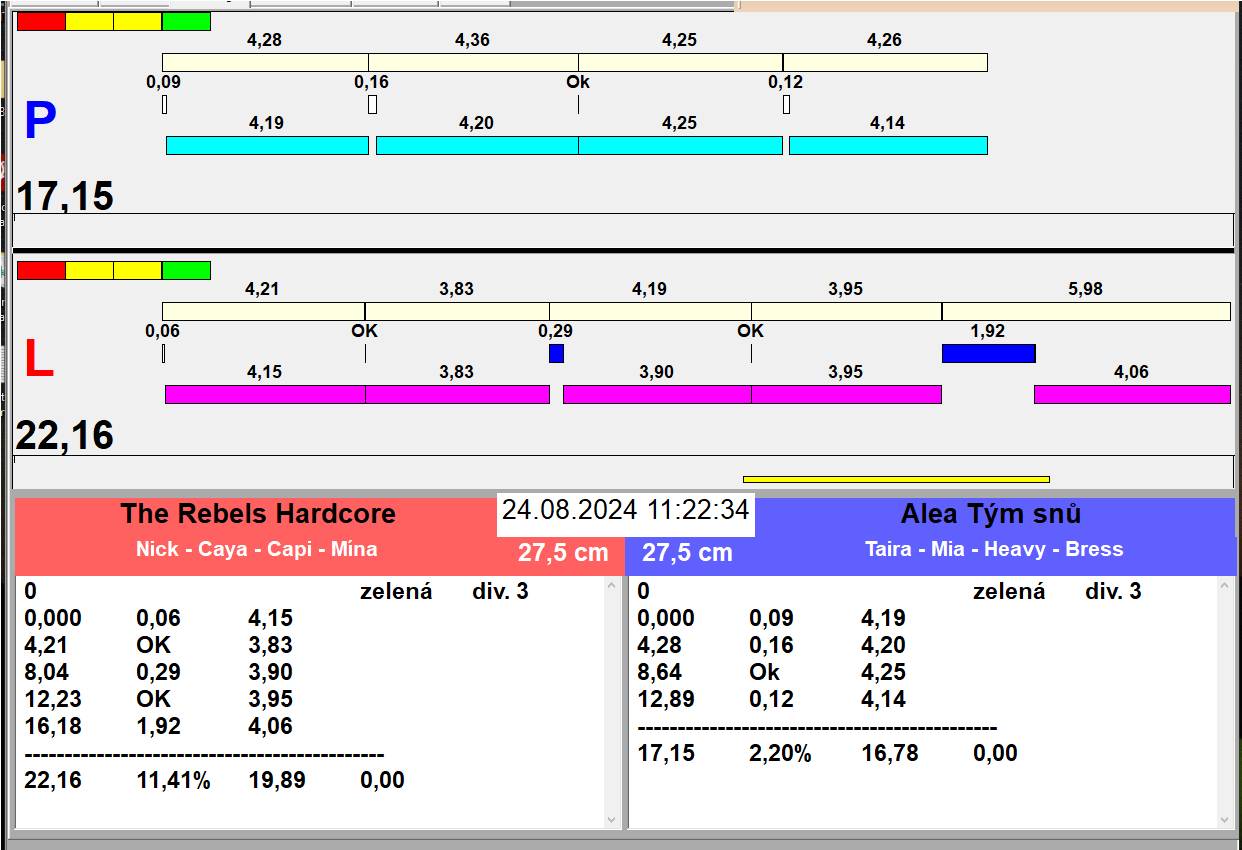
Task: Click the green start light in lane P
Action: pos(186,22)
